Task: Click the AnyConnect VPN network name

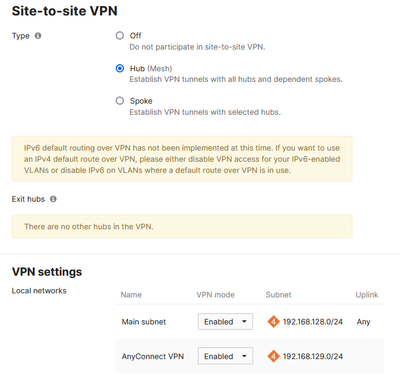Action: tap(153, 356)
